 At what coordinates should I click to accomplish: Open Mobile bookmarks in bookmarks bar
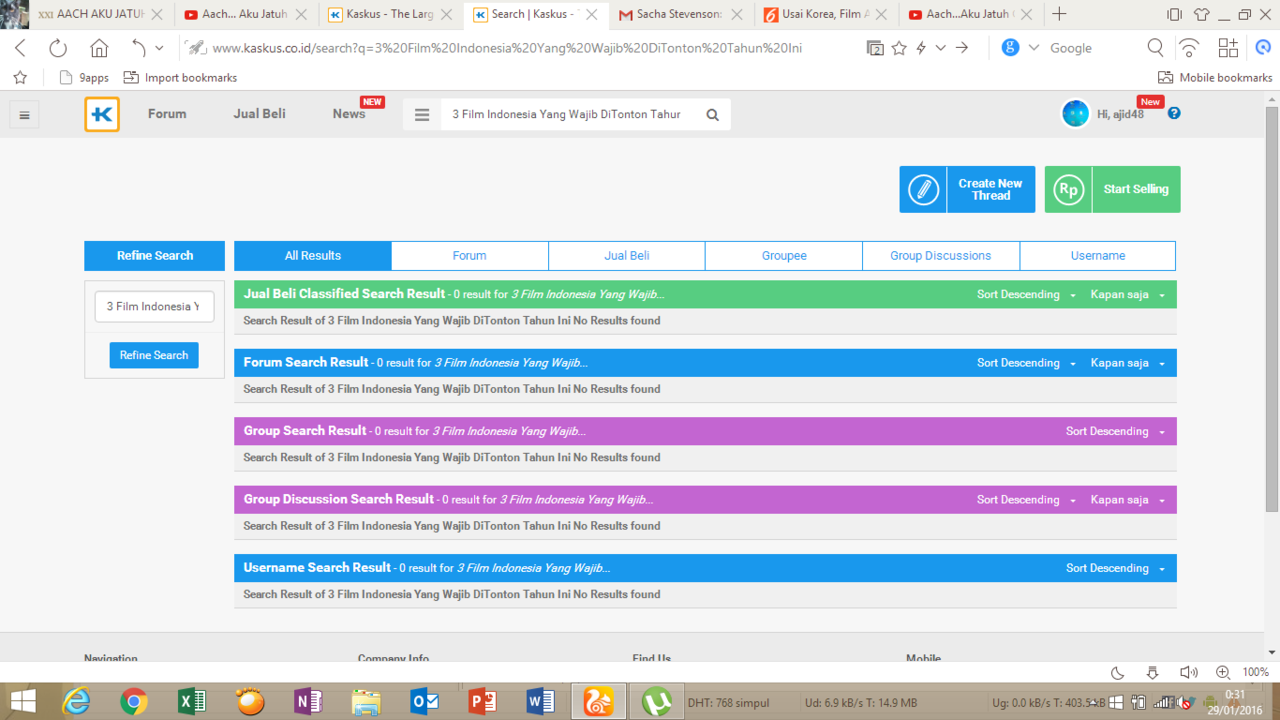[1215, 78]
